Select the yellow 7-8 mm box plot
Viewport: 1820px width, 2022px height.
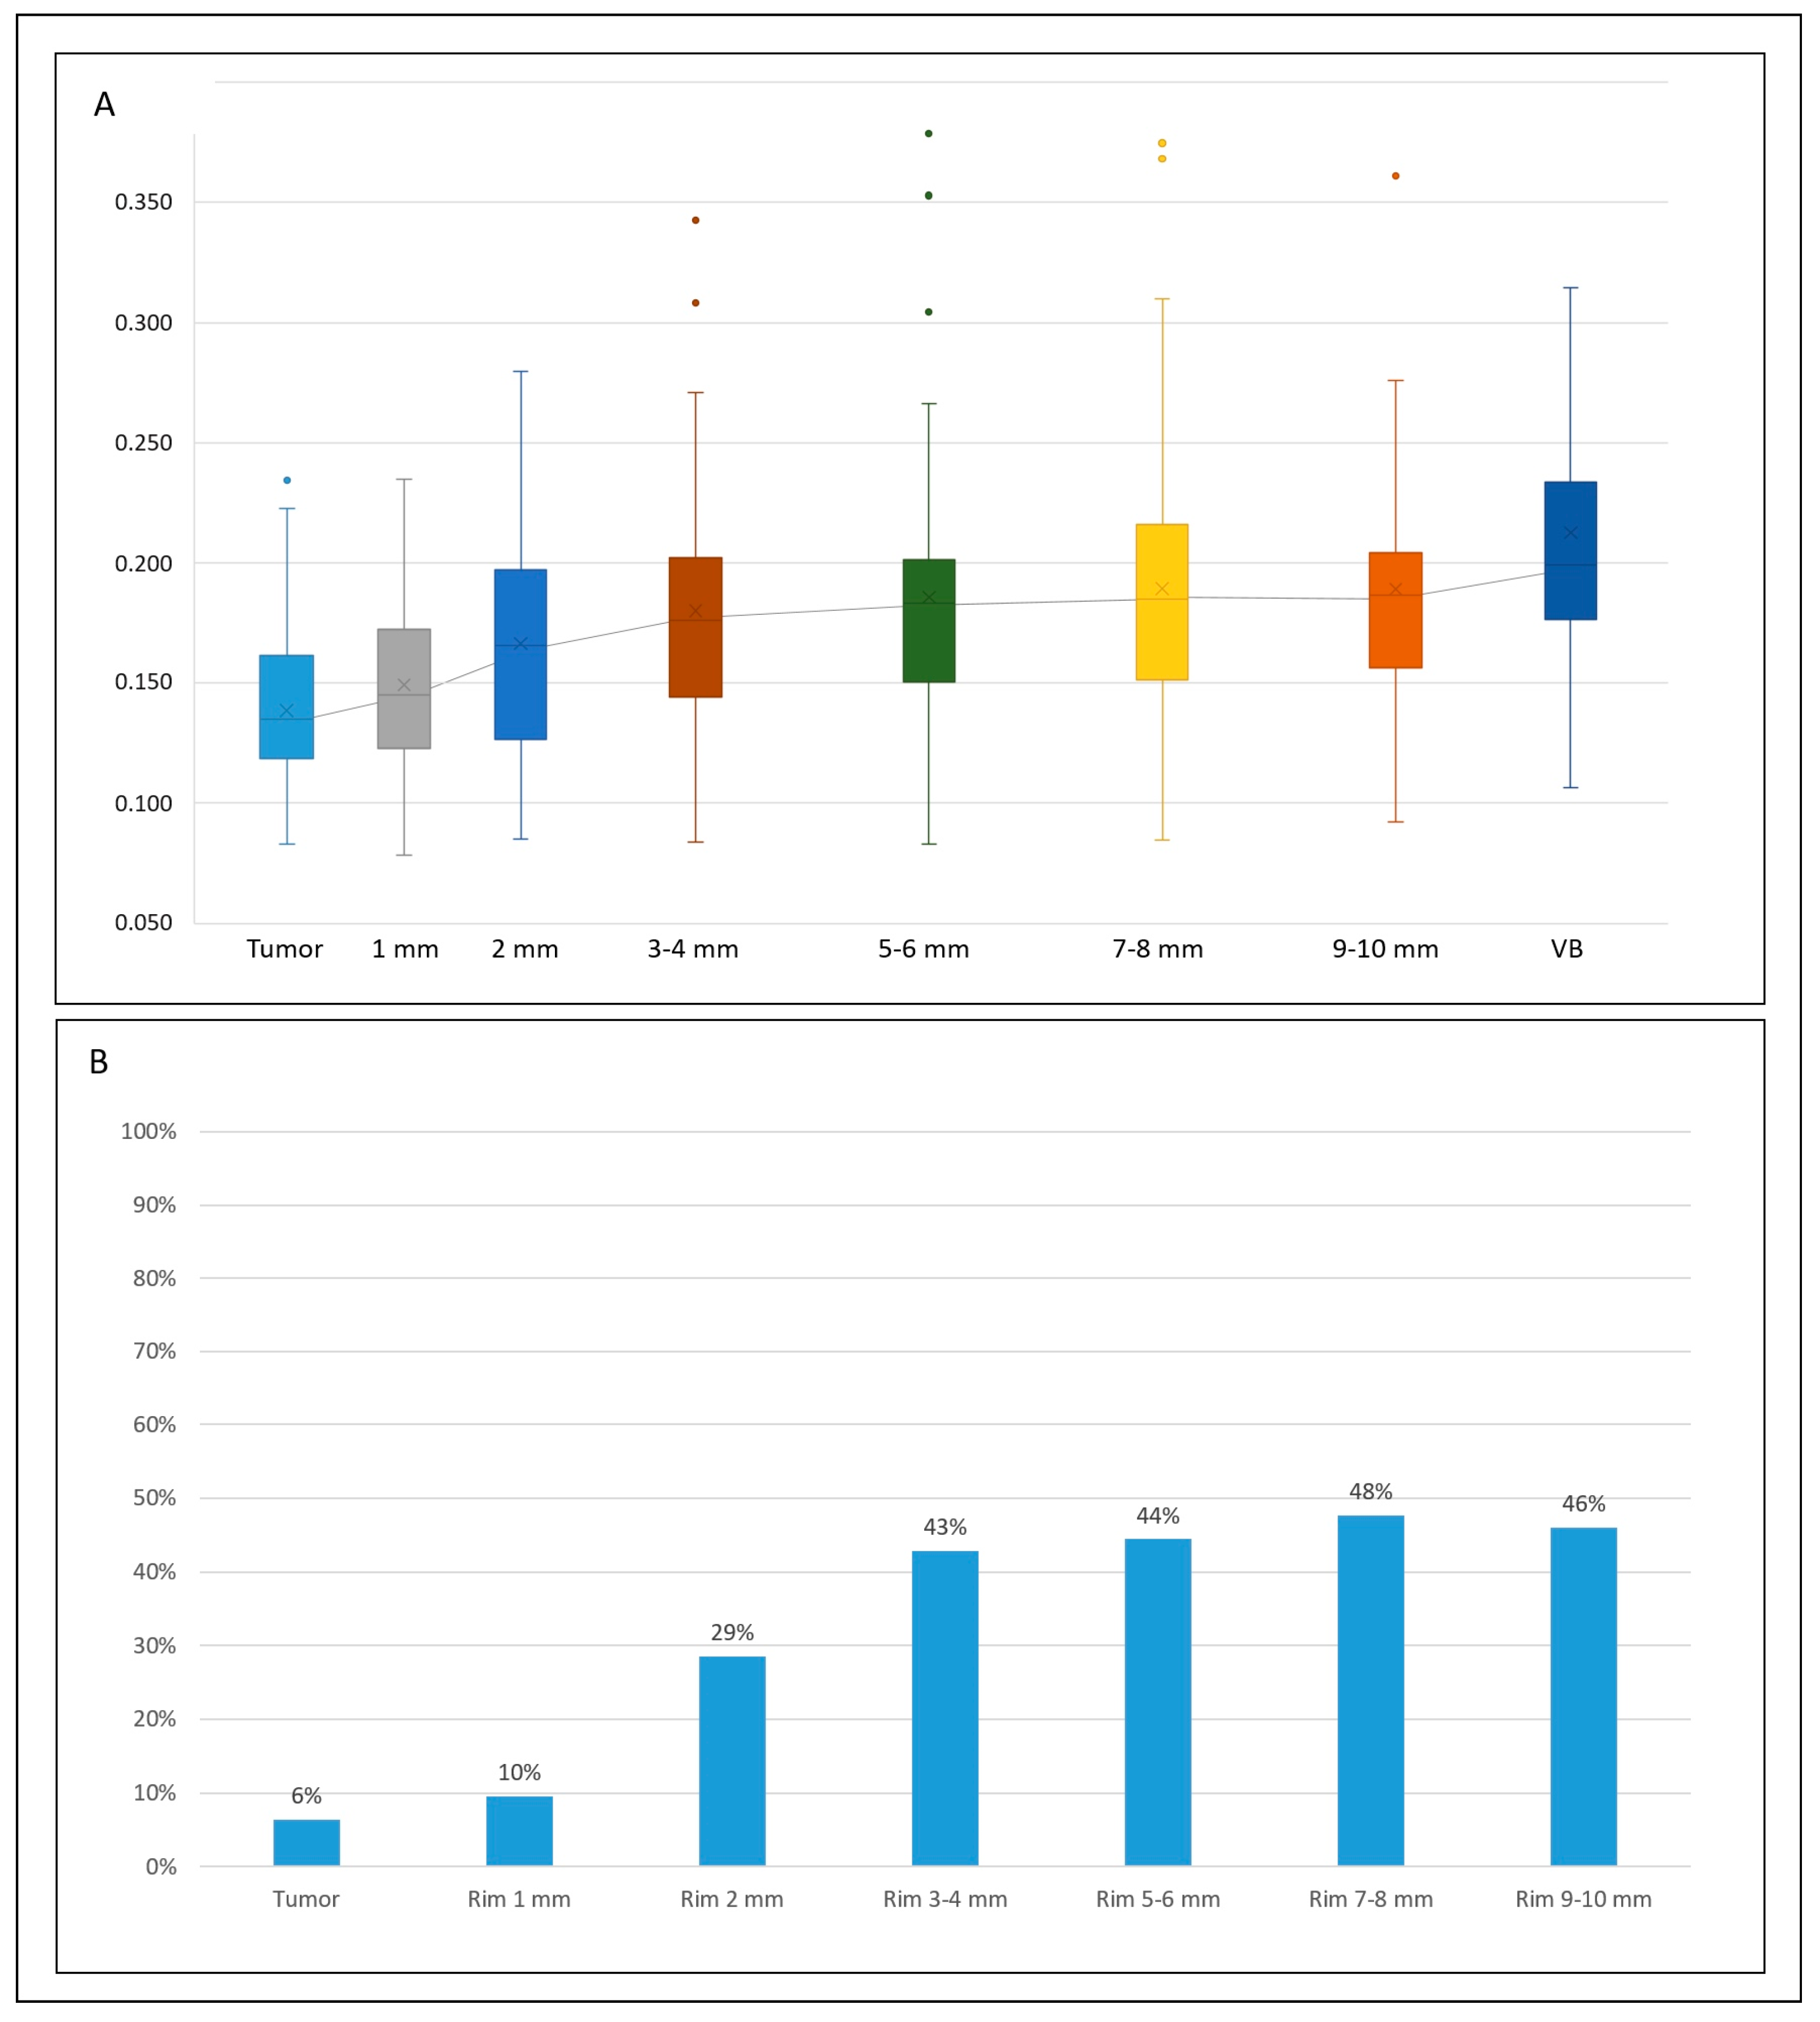[1162, 602]
